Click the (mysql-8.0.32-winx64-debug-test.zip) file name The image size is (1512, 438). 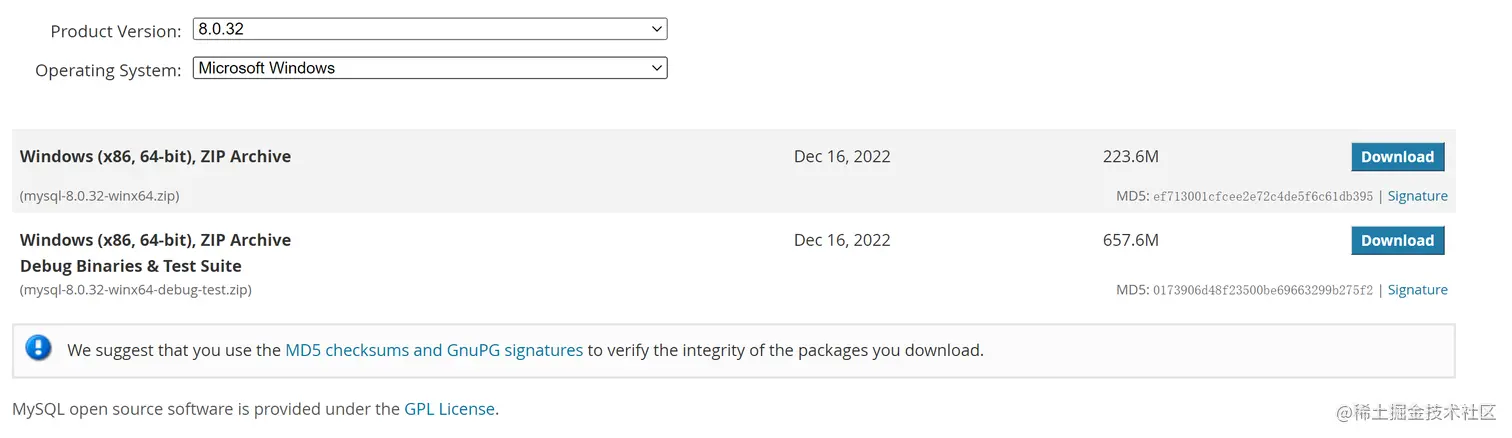click(x=136, y=290)
